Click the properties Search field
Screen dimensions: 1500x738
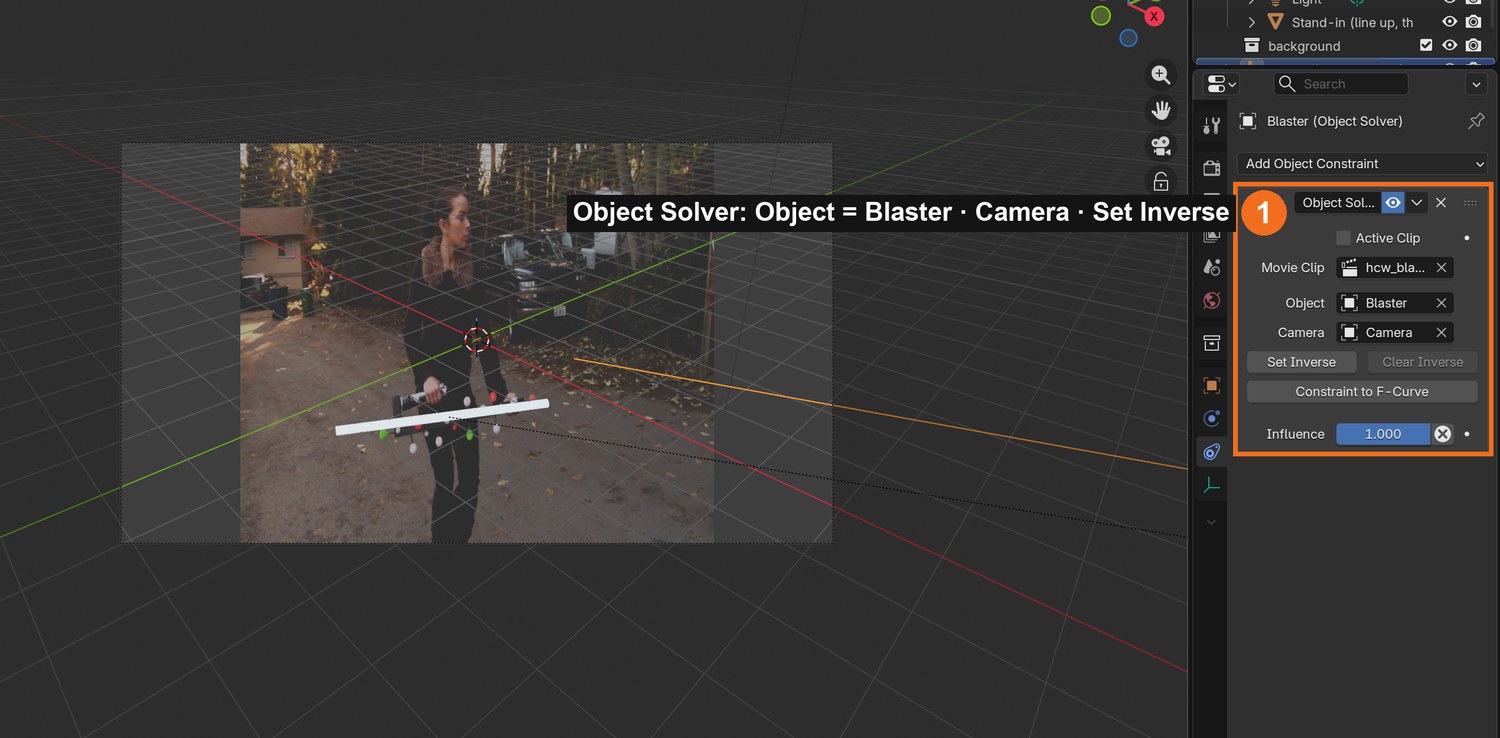pos(1340,84)
